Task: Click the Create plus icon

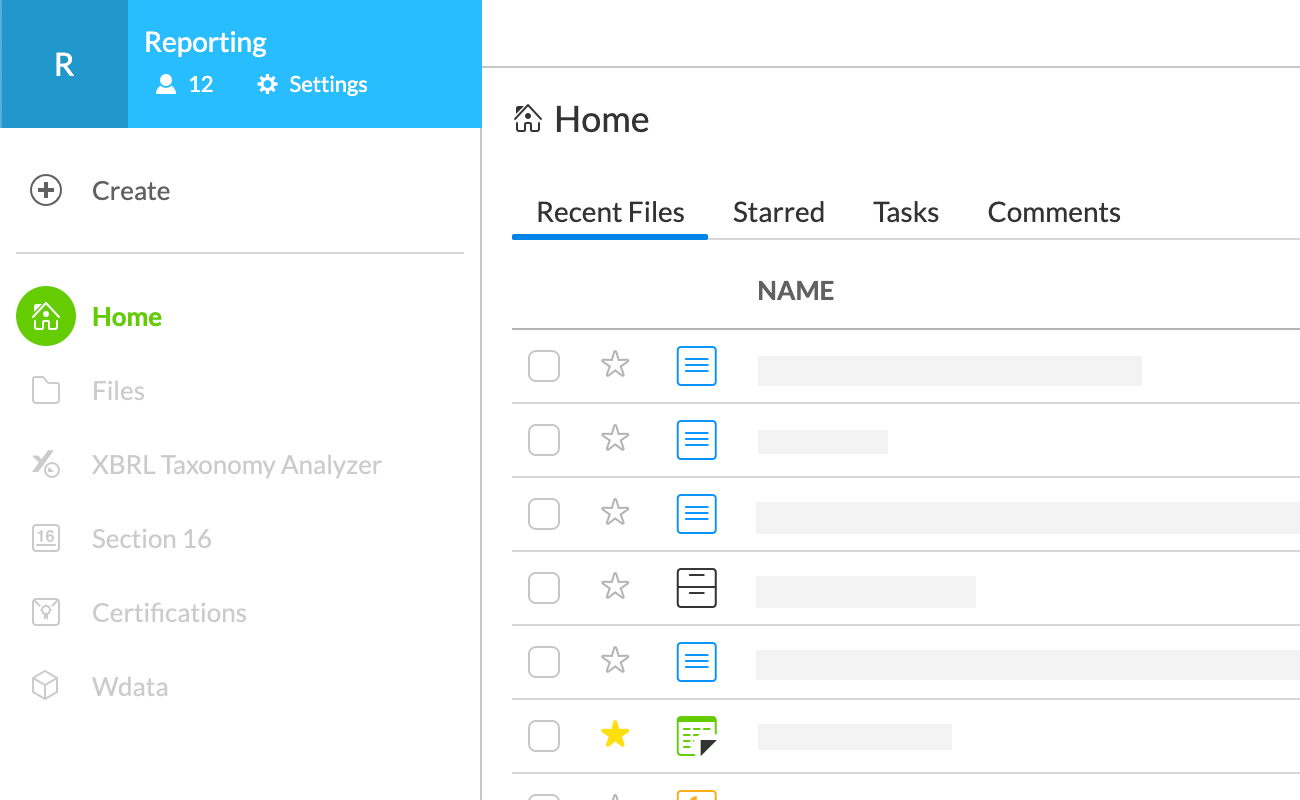Action: click(46, 191)
